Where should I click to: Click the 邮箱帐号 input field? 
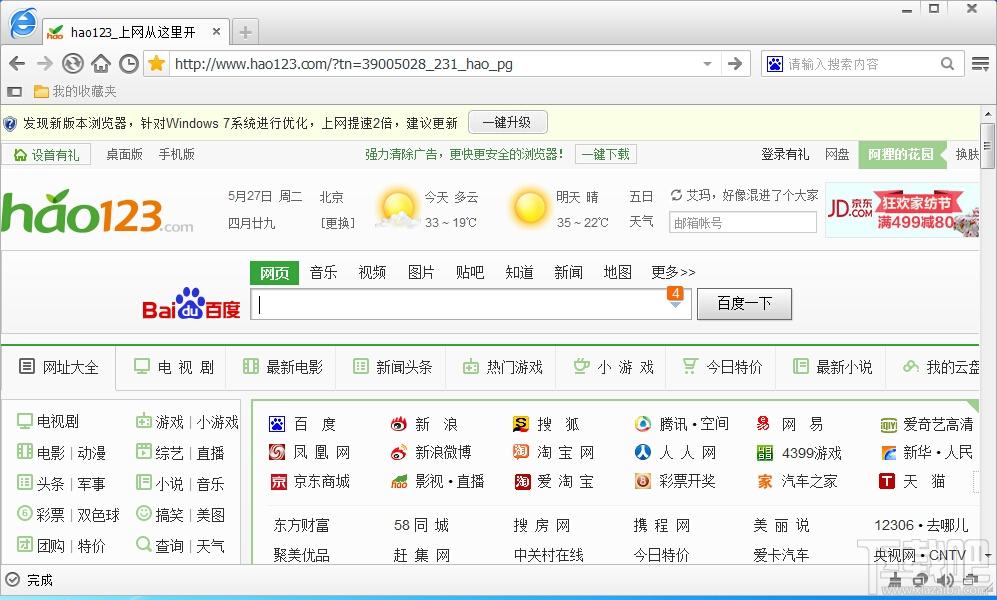742,222
